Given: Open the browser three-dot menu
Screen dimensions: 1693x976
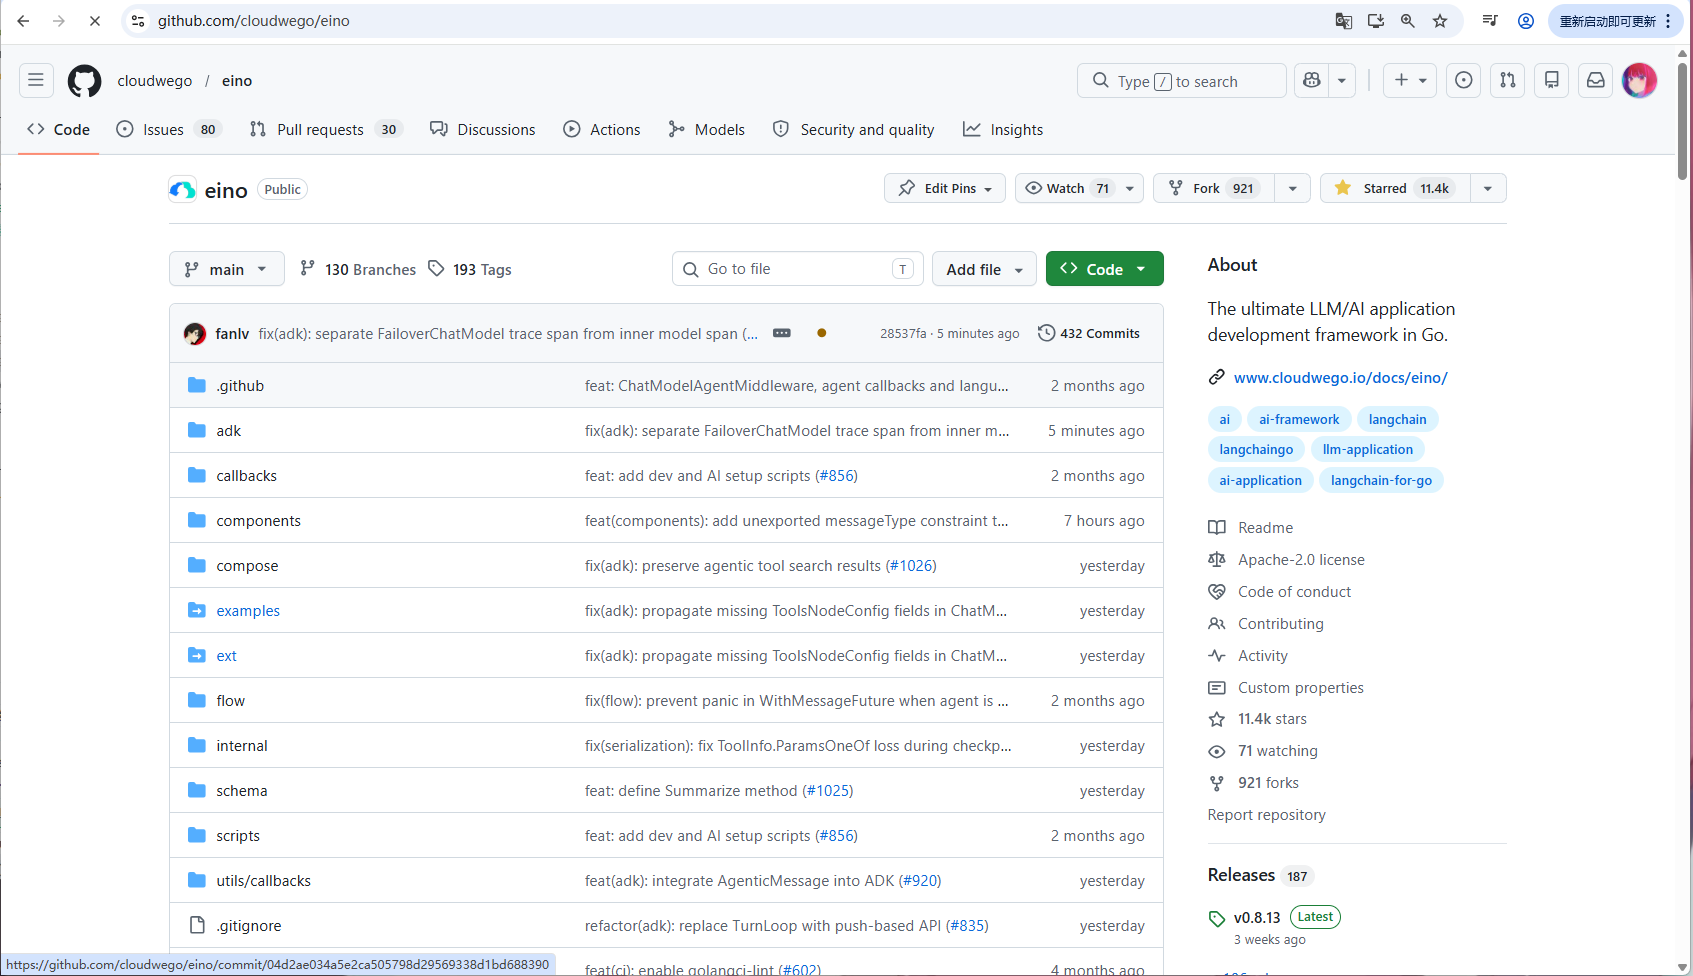Looking at the screenshot, I should coord(1668,21).
